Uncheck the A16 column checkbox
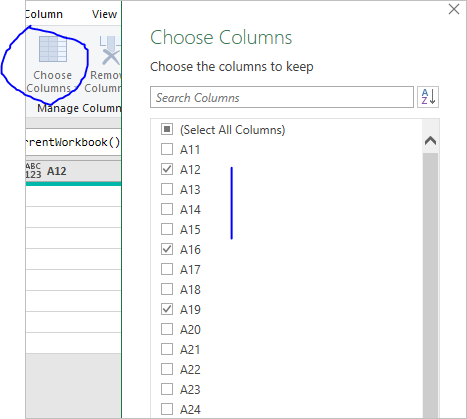 pyautogui.click(x=167, y=249)
